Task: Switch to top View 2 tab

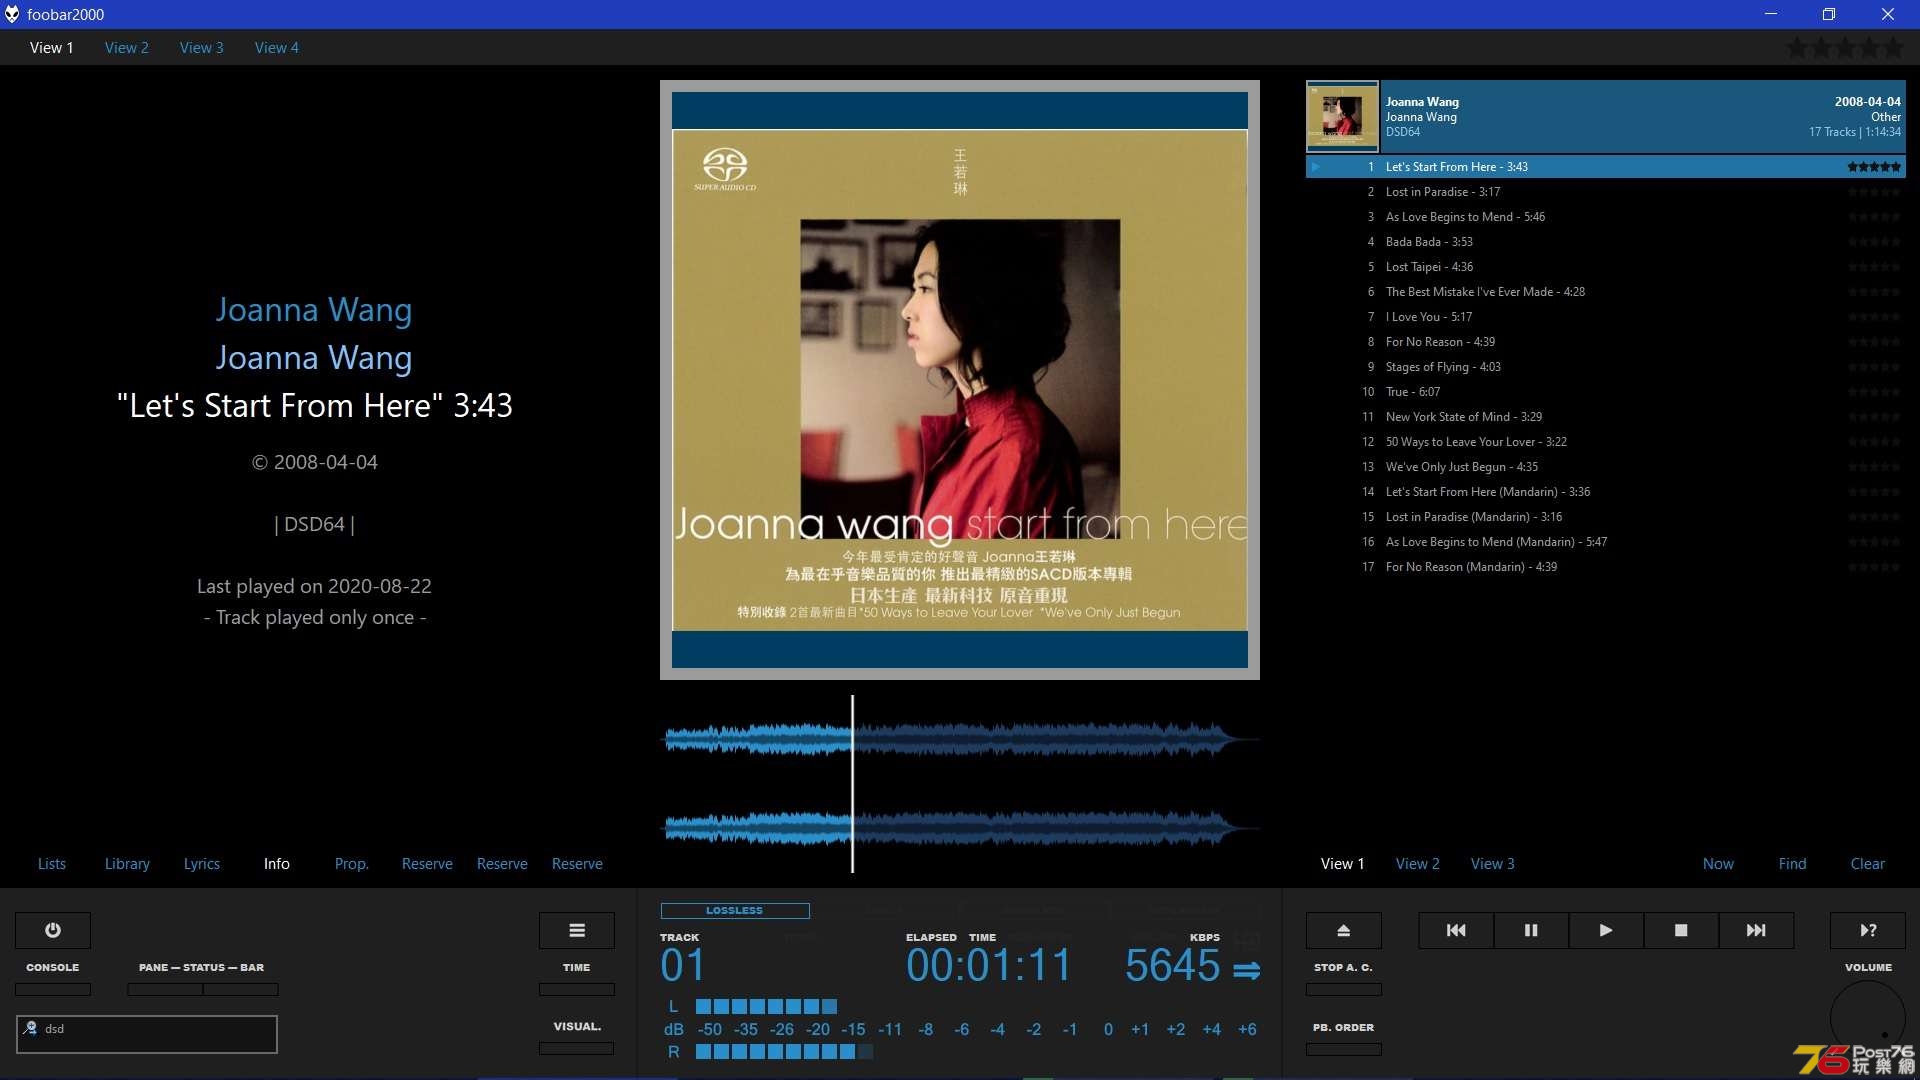Action: click(x=127, y=47)
